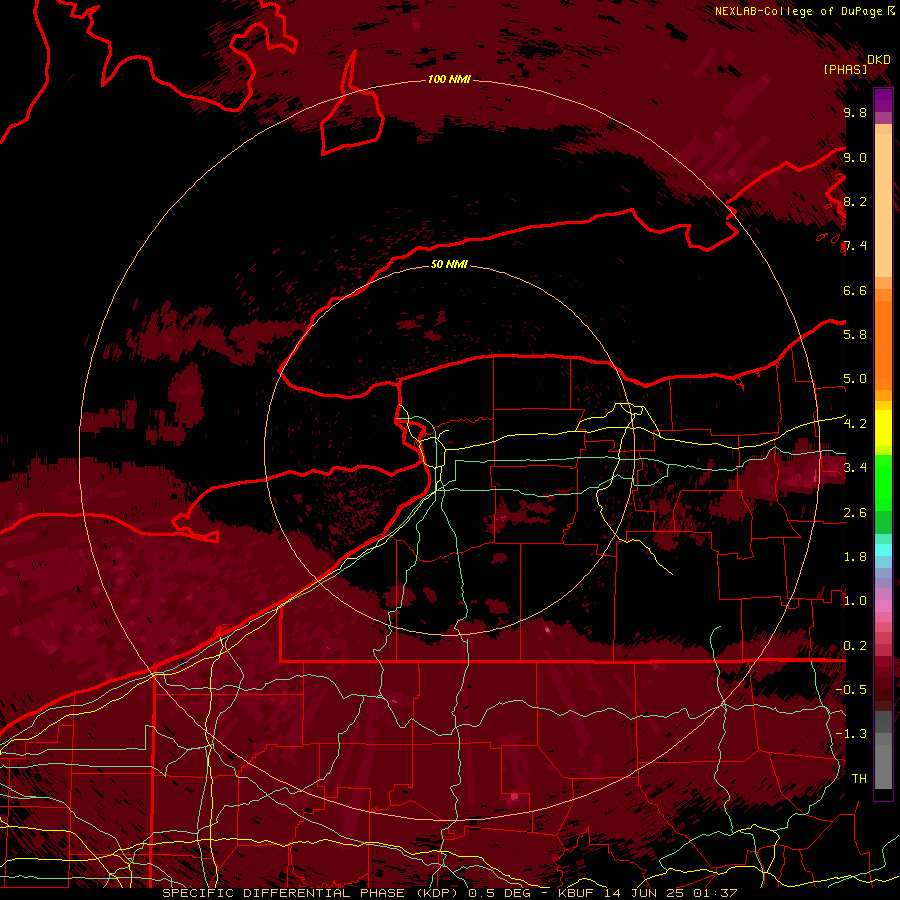Click the 2.6 scale label
900x900 pixels.
point(855,513)
